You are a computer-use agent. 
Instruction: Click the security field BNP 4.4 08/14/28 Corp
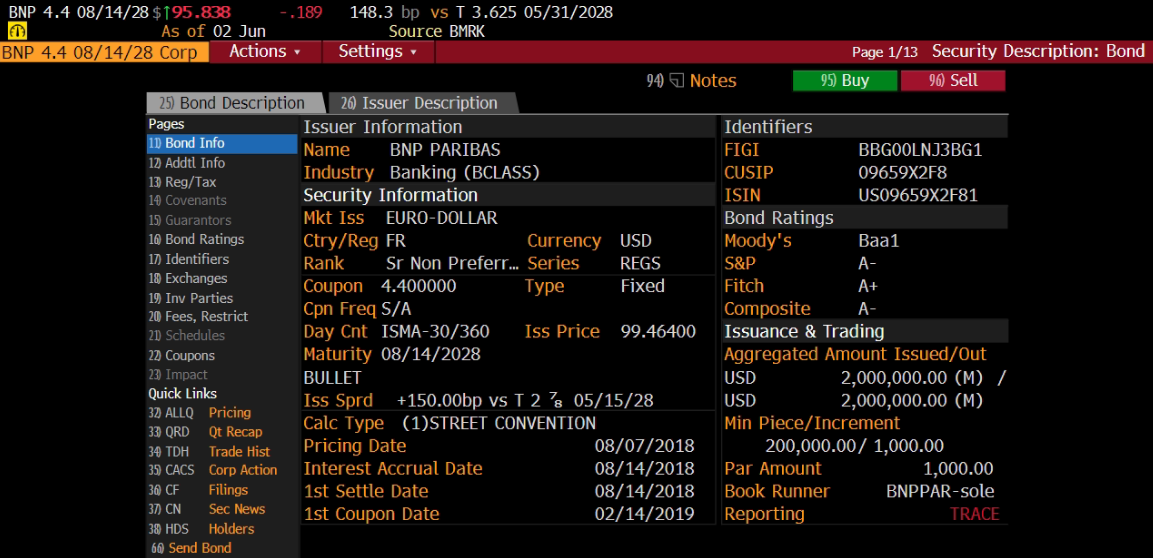(x=104, y=52)
